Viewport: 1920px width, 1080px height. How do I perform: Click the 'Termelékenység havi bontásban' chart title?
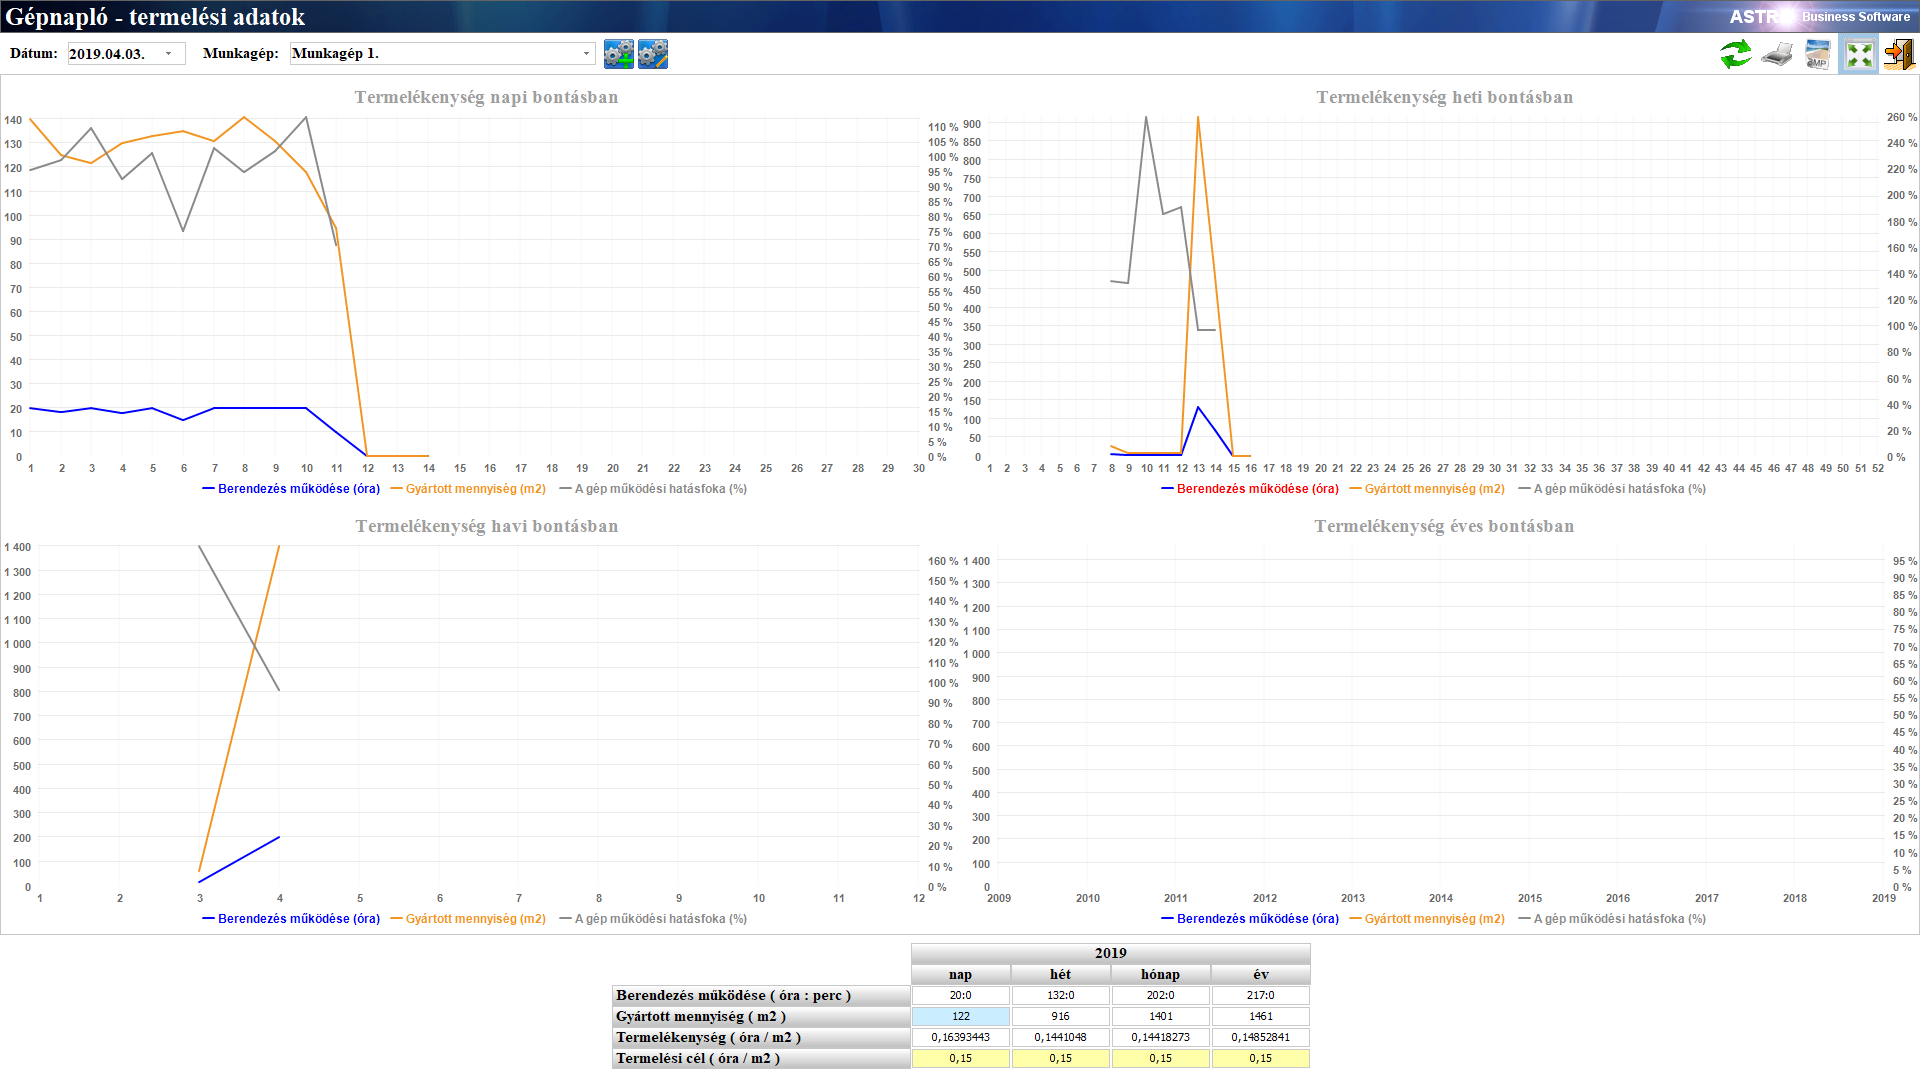point(487,526)
